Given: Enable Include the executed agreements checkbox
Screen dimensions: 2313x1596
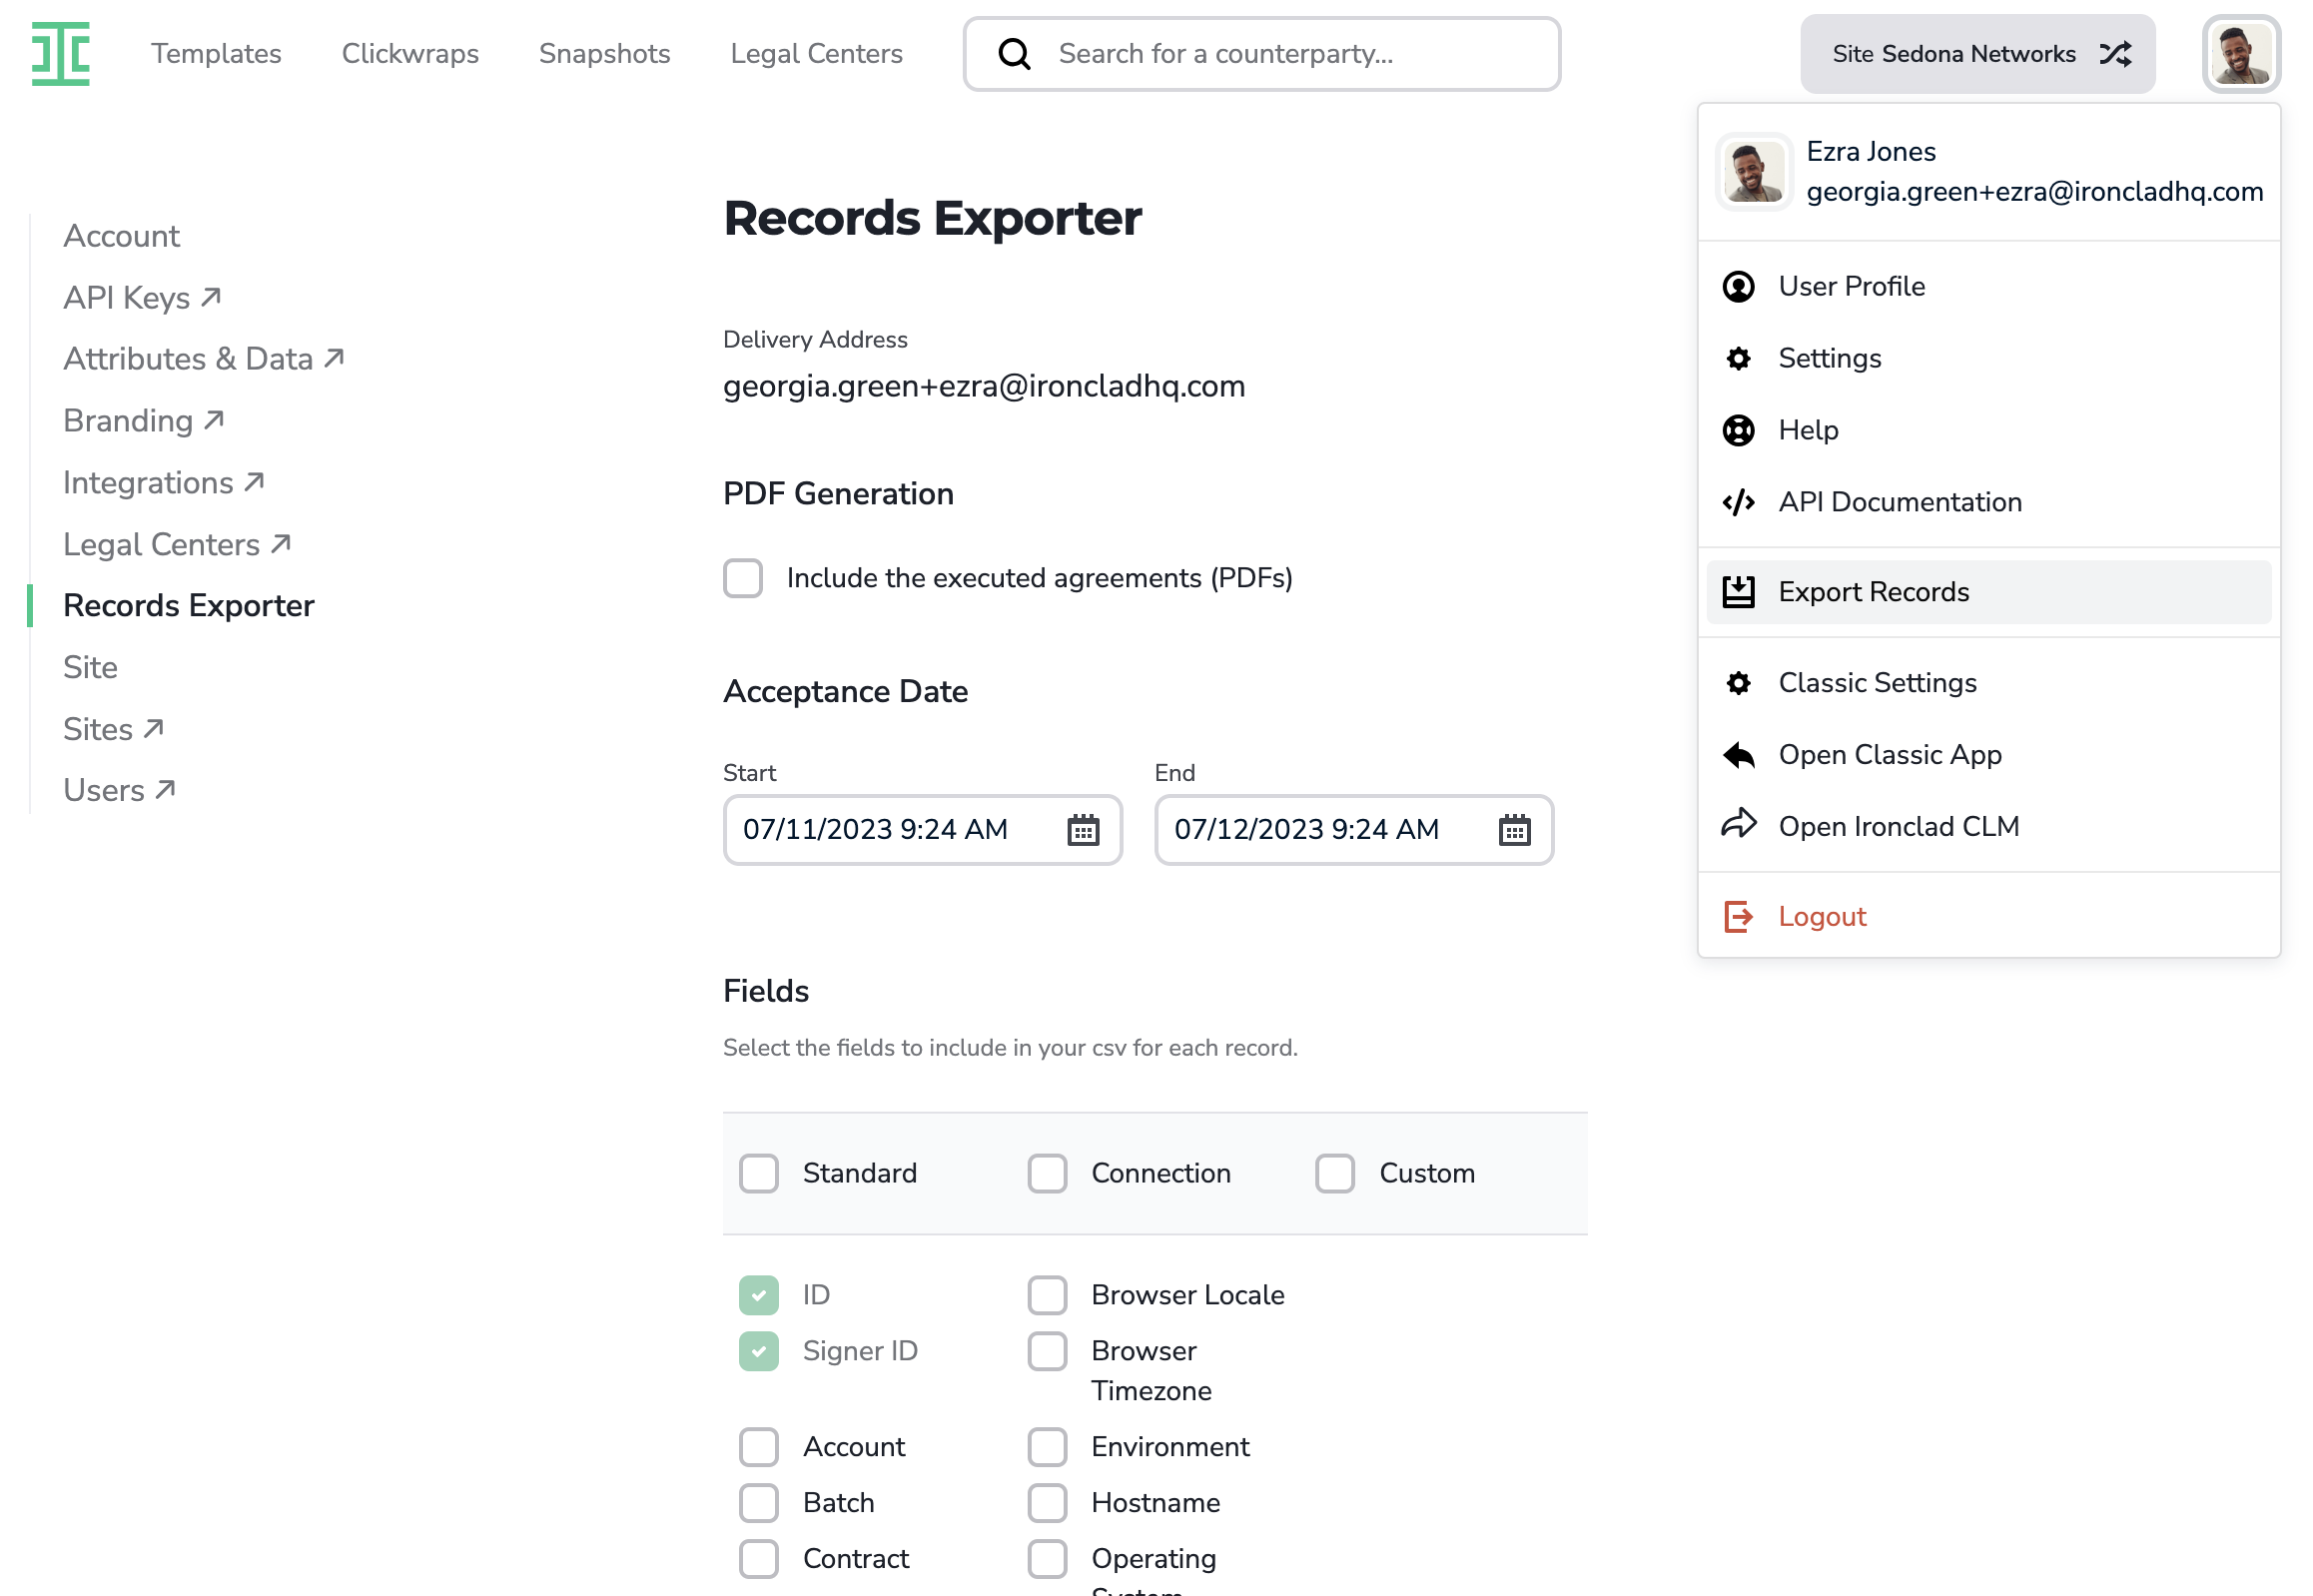Looking at the screenshot, I should point(743,578).
